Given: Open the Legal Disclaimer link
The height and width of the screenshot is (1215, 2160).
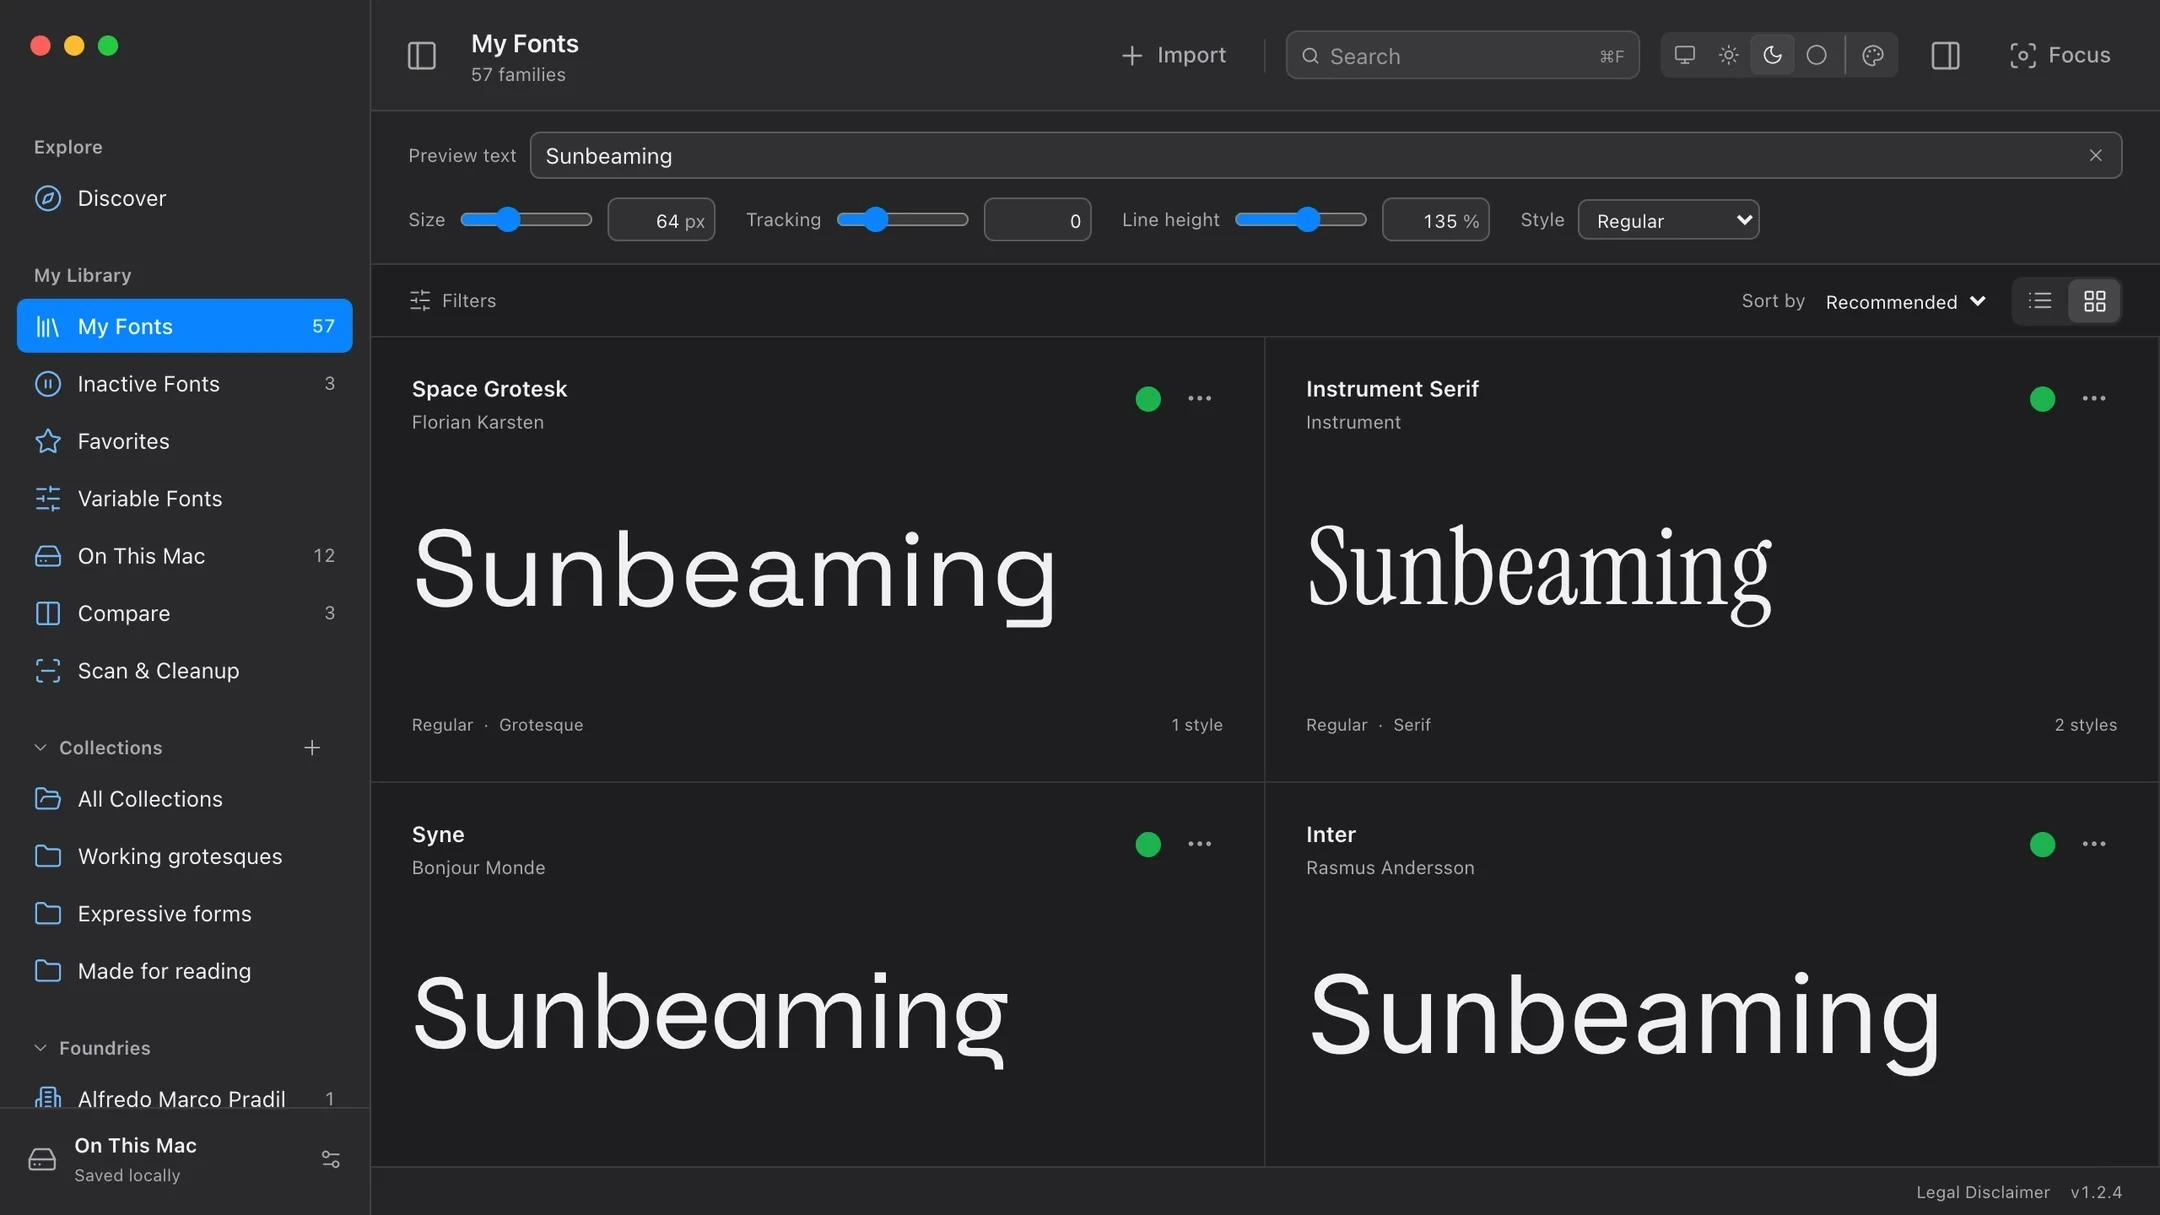Looking at the screenshot, I should [x=1982, y=1192].
